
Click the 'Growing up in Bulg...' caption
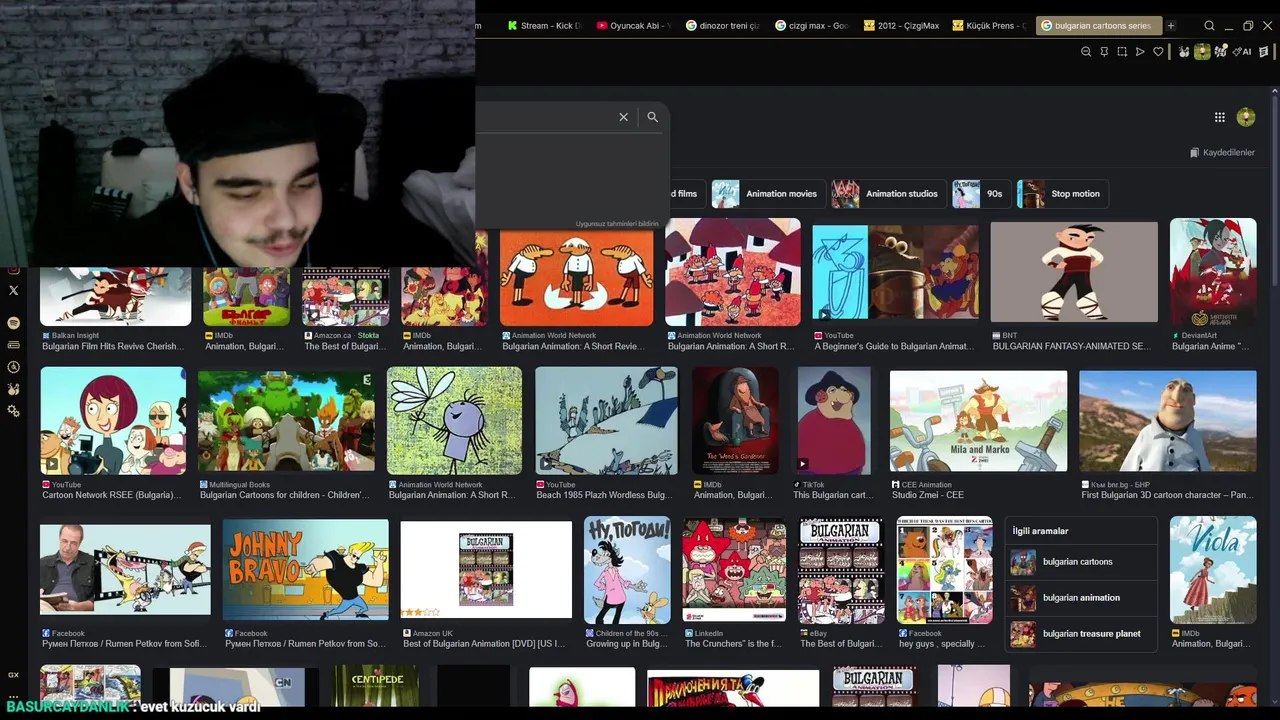[x=627, y=644]
